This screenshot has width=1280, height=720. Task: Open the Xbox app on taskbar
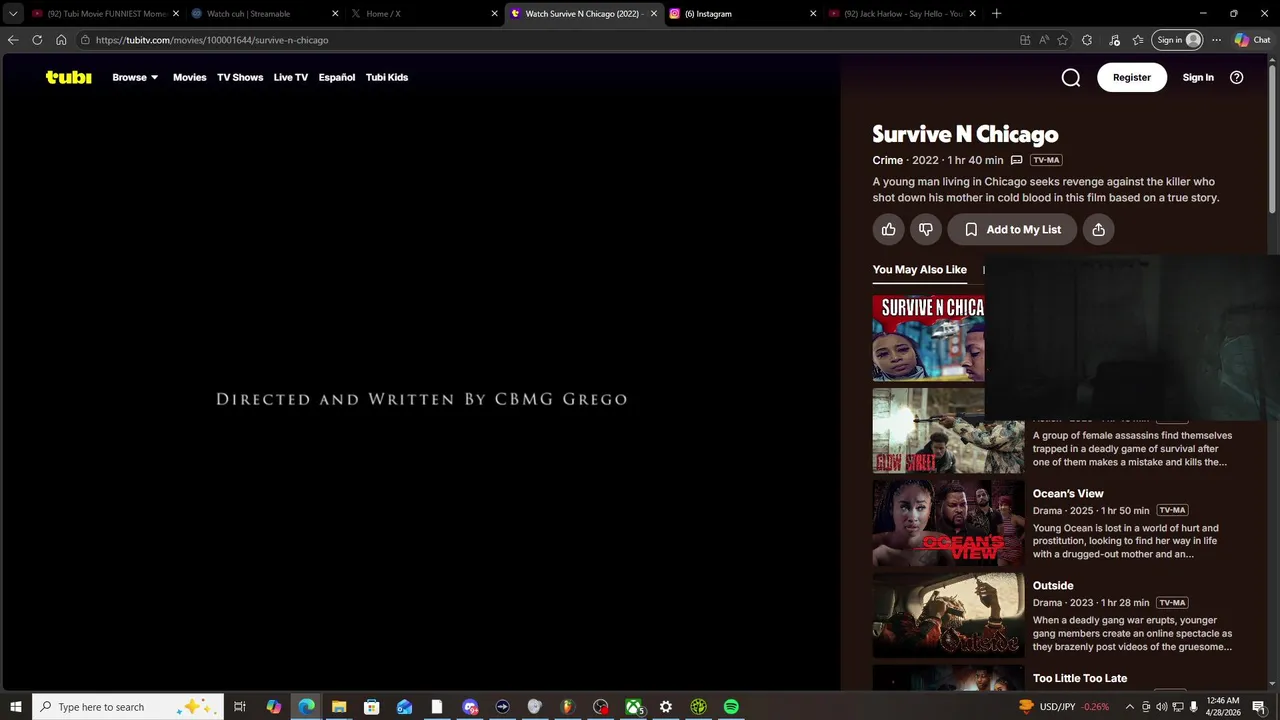click(633, 707)
